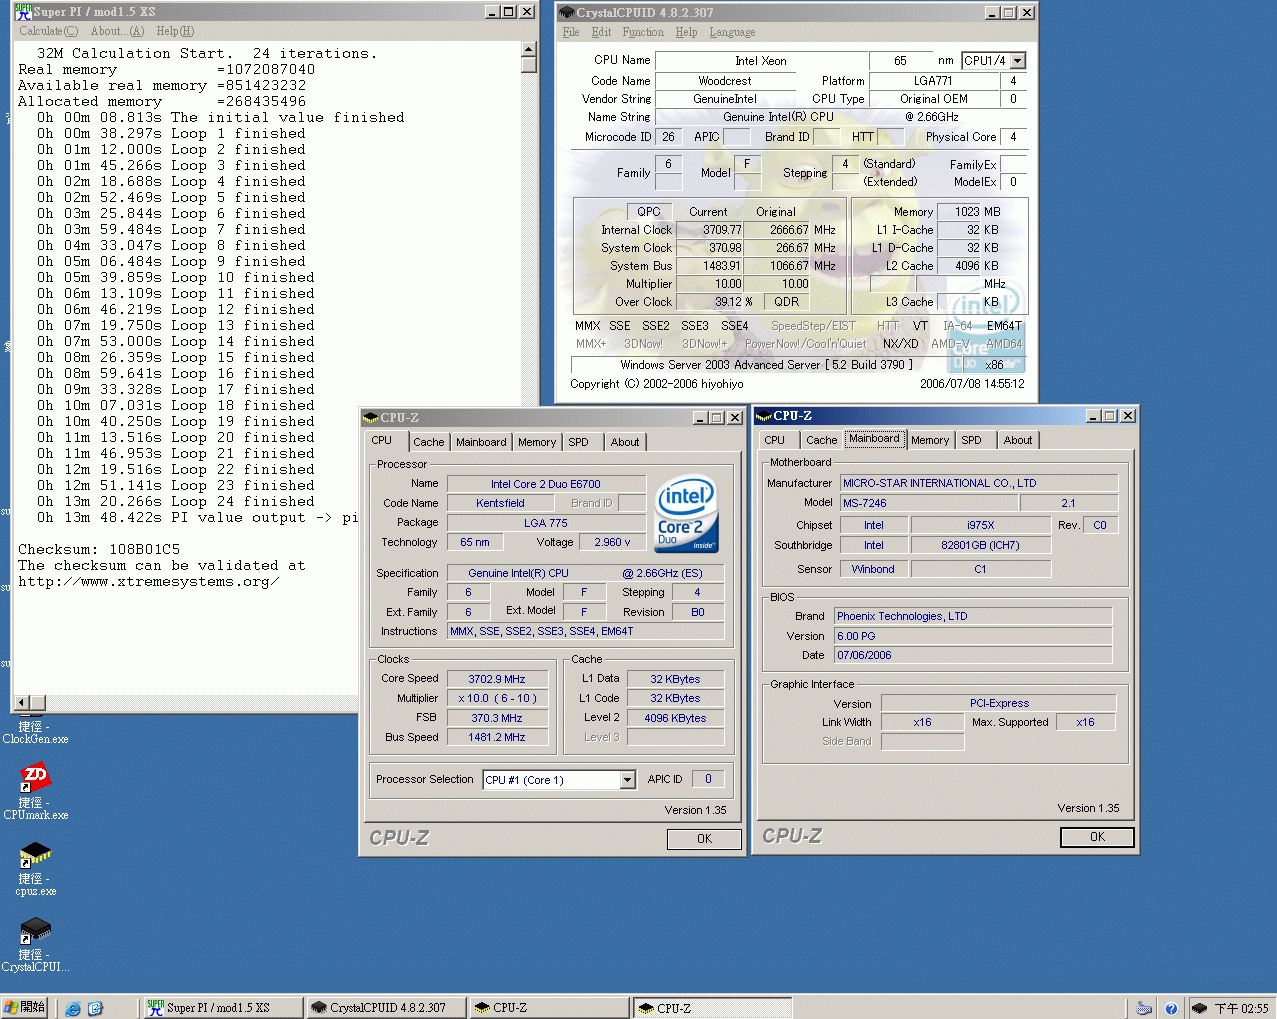This screenshot has width=1277, height=1019.
Task: Click the chip icon in system tray
Action: pos(1199,1008)
